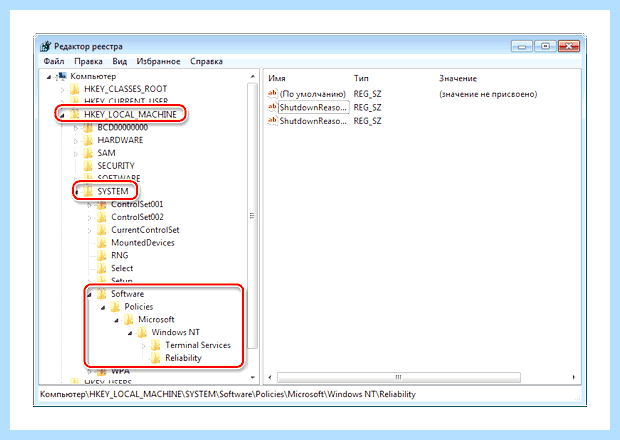Click the folder icon beside Select
620x440 pixels.
(x=102, y=268)
